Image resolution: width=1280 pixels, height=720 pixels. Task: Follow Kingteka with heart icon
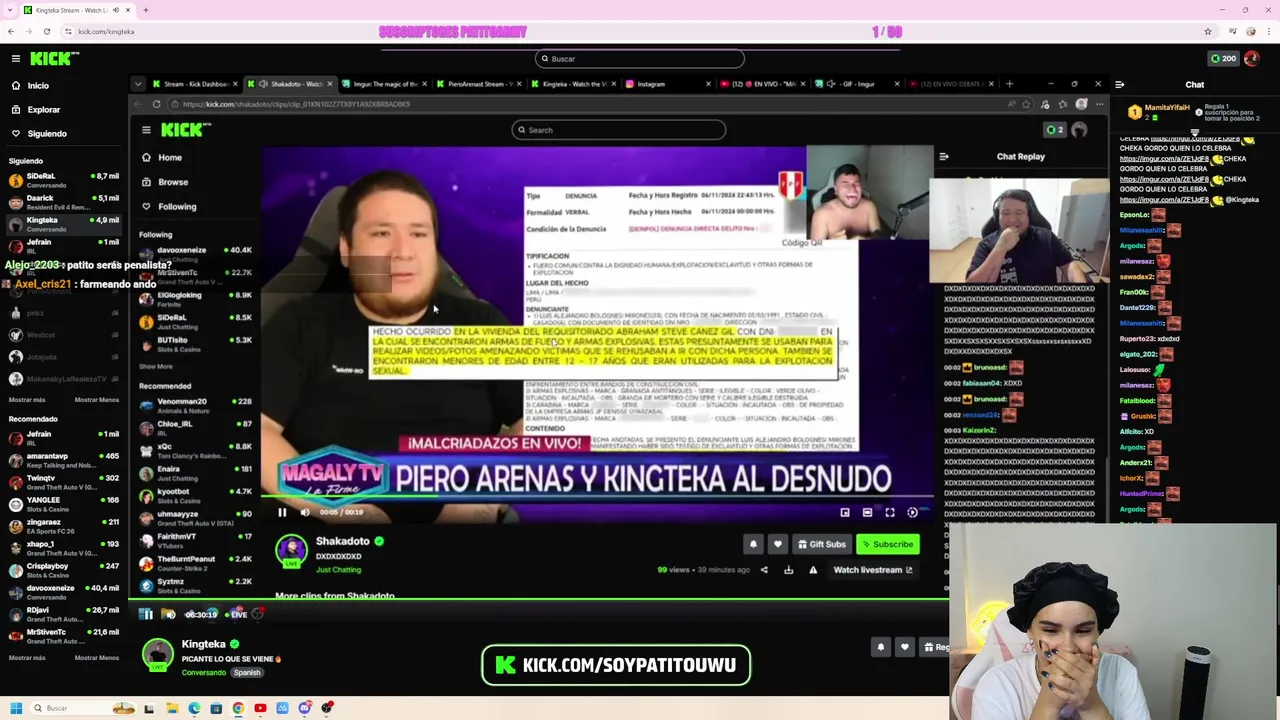coord(905,648)
